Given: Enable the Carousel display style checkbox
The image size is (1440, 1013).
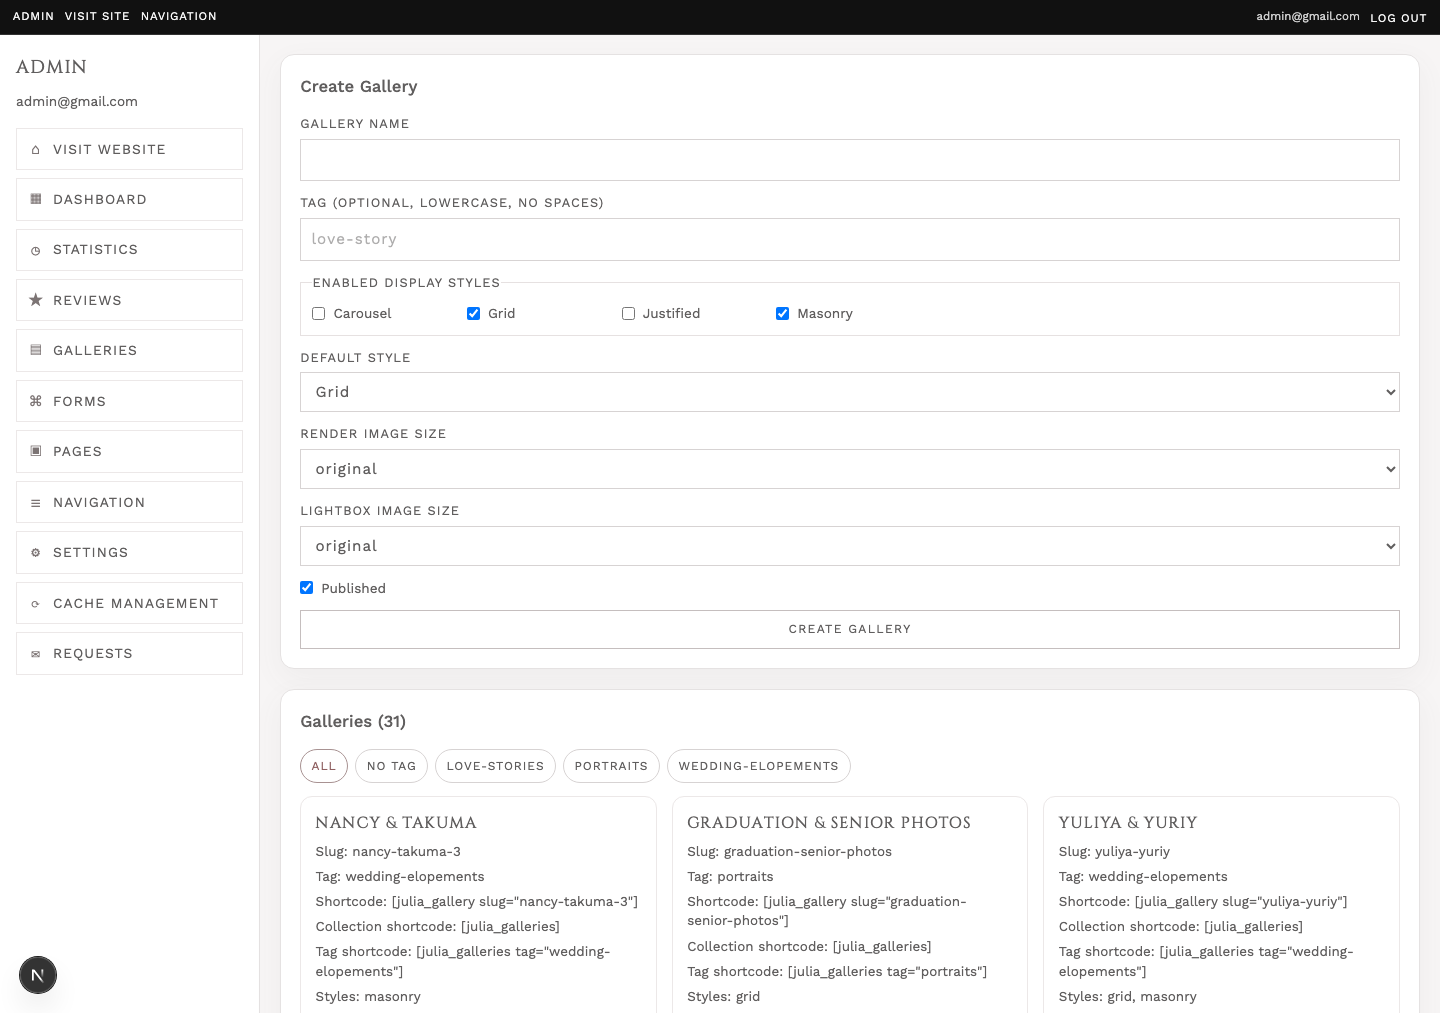Looking at the screenshot, I should pyautogui.click(x=319, y=314).
